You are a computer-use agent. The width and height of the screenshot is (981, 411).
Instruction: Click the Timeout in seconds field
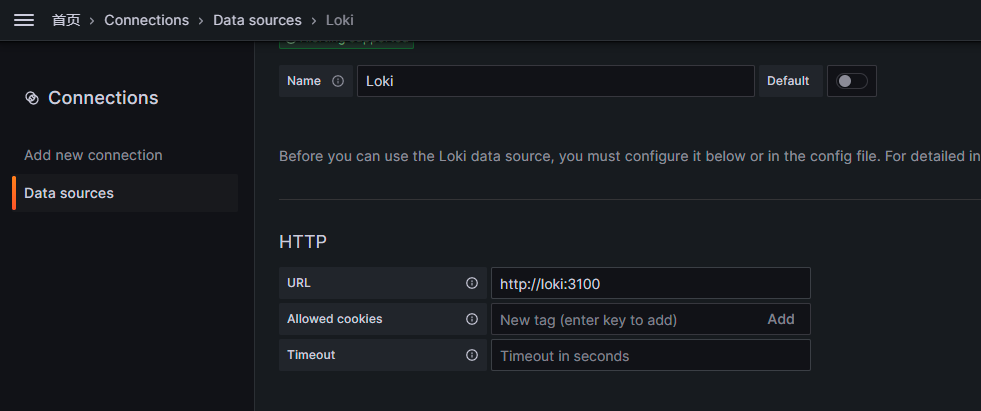pos(650,355)
